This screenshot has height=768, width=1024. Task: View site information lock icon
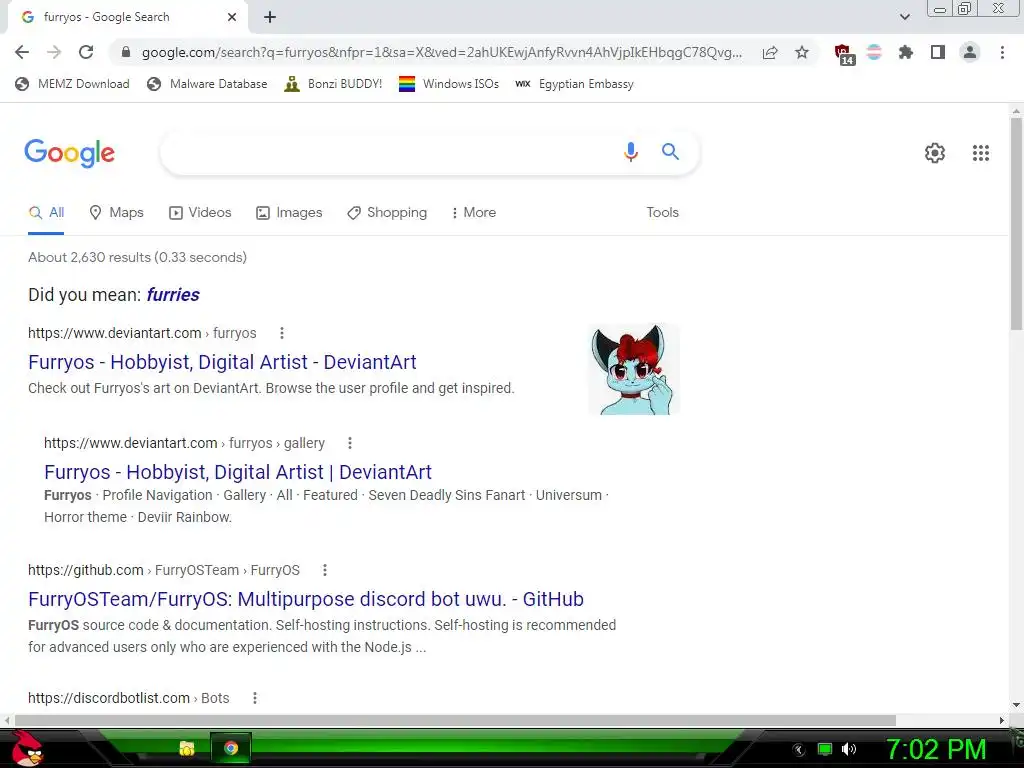(126, 52)
